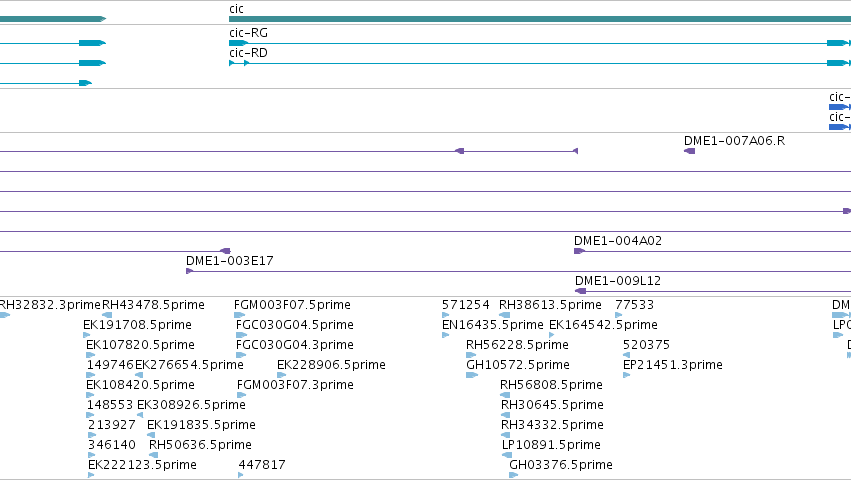Select the cic gene bar

[540, 19]
